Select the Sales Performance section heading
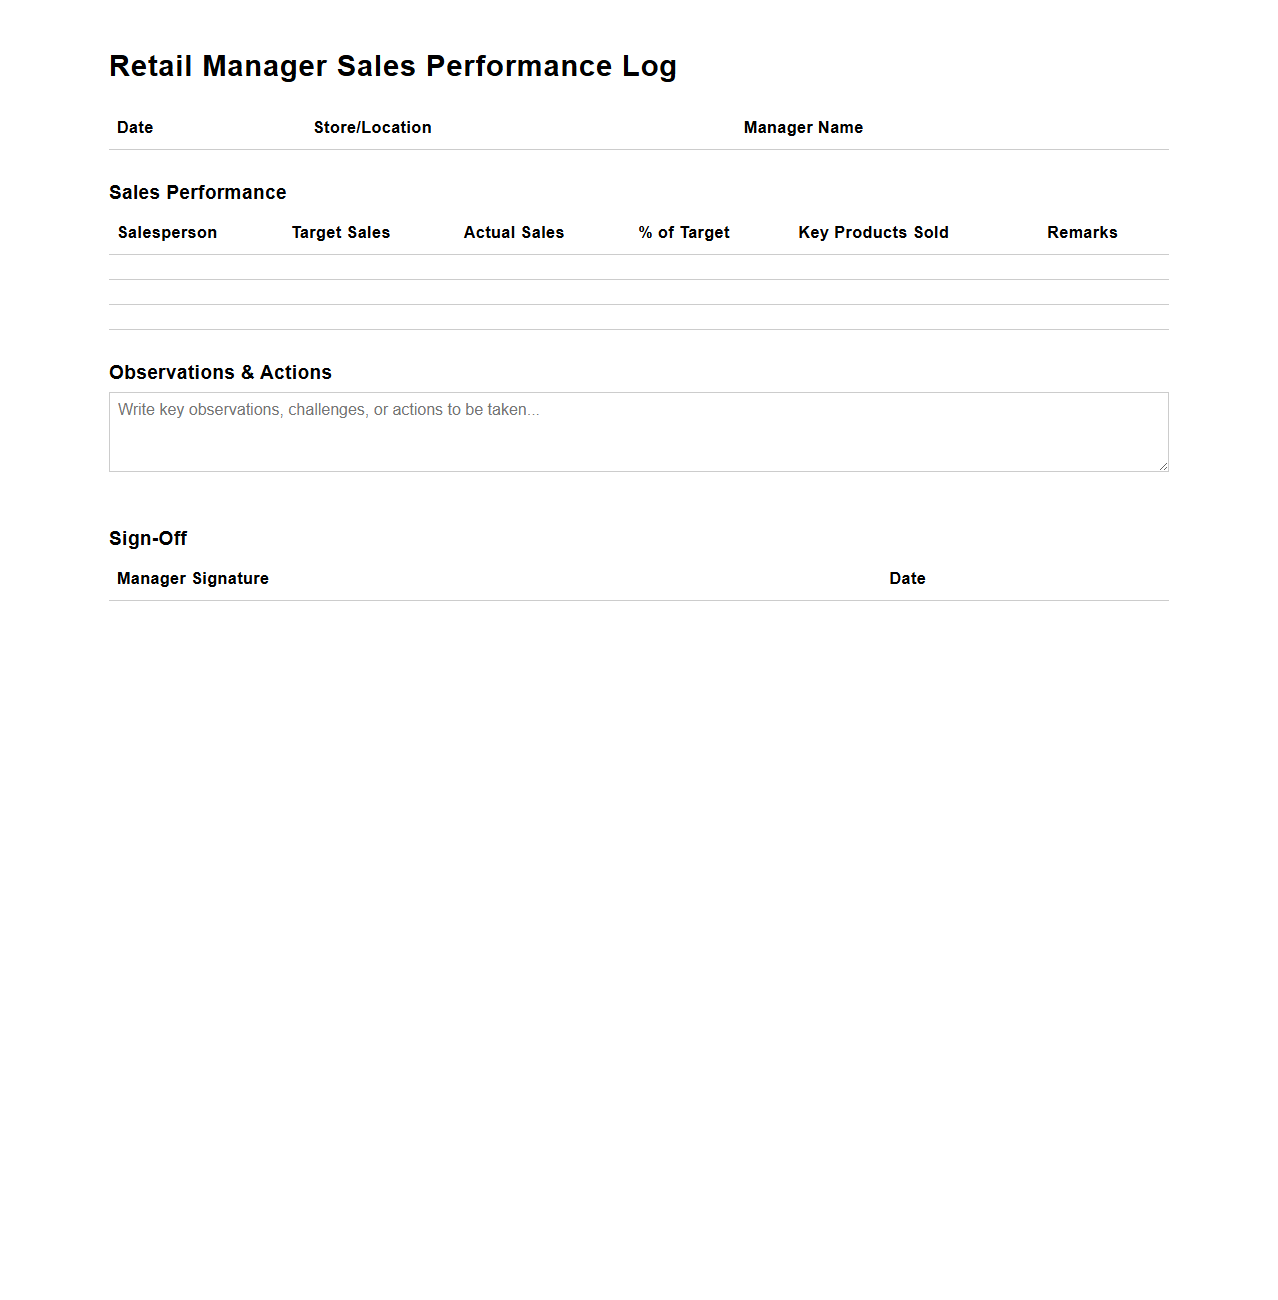Viewport: 1278px width, 1300px height. tap(198, 192)
